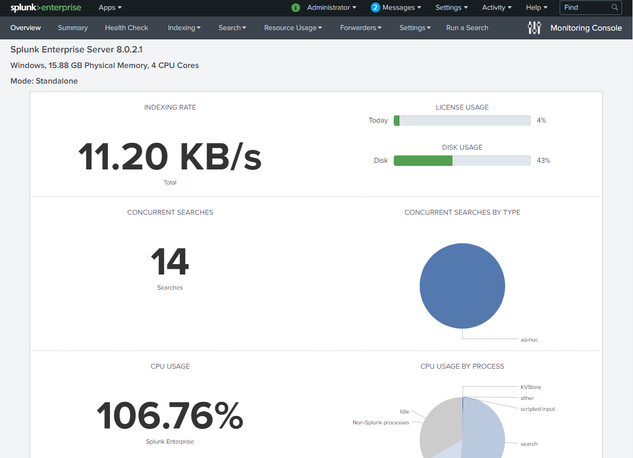Switch to the Summary tab
633x458 pixels.
[x=73, y=28]
